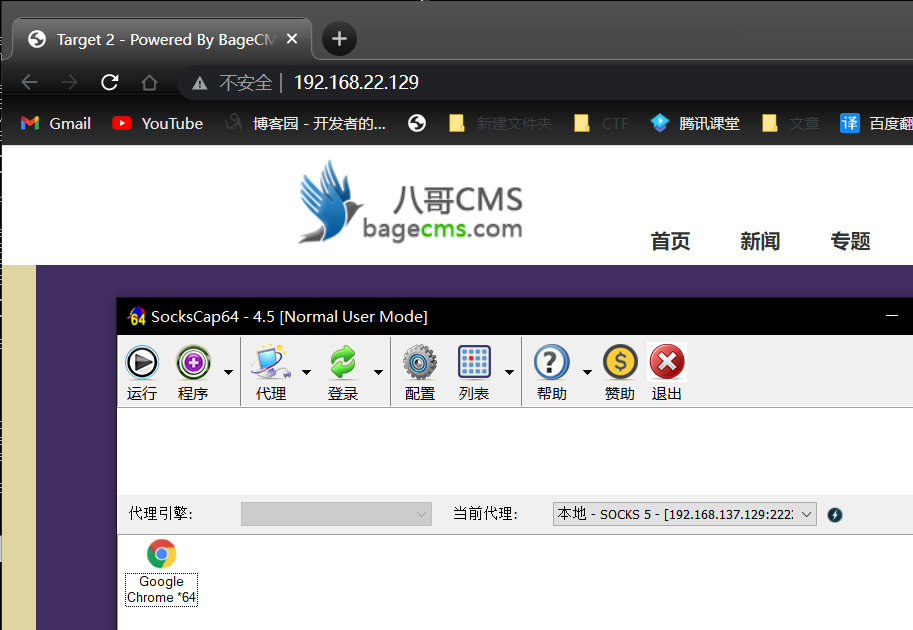Viewport: 913px width, 630px height.
Task: Open a new browser tab
Action: point(339,39)
